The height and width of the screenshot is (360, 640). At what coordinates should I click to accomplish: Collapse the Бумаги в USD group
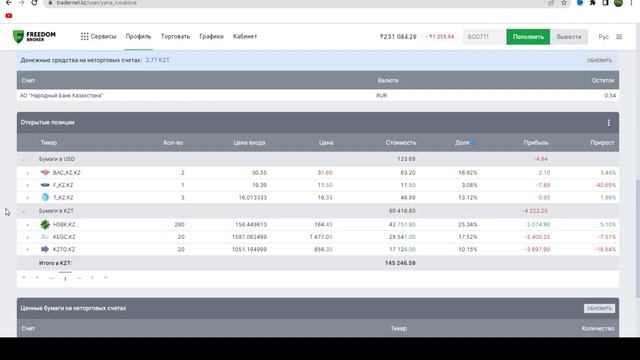(x=23, y=159)
